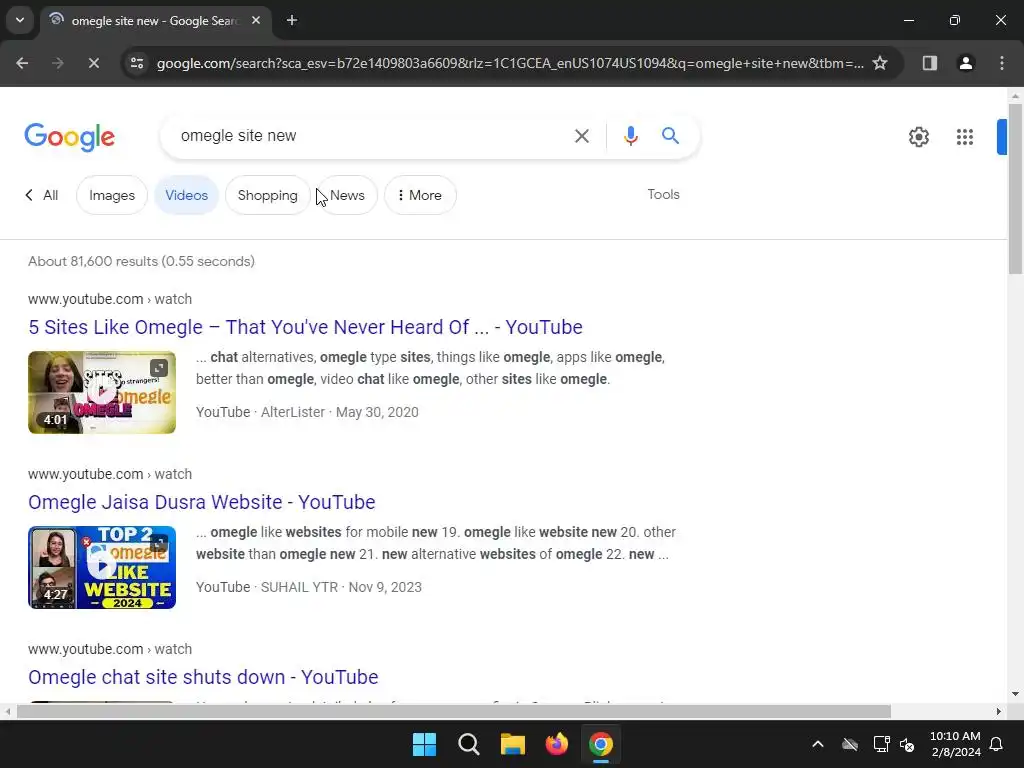Go to the Google homepage logo
Image resolution: width=1024 pixels, height=768 pixels.
point(69,137)
